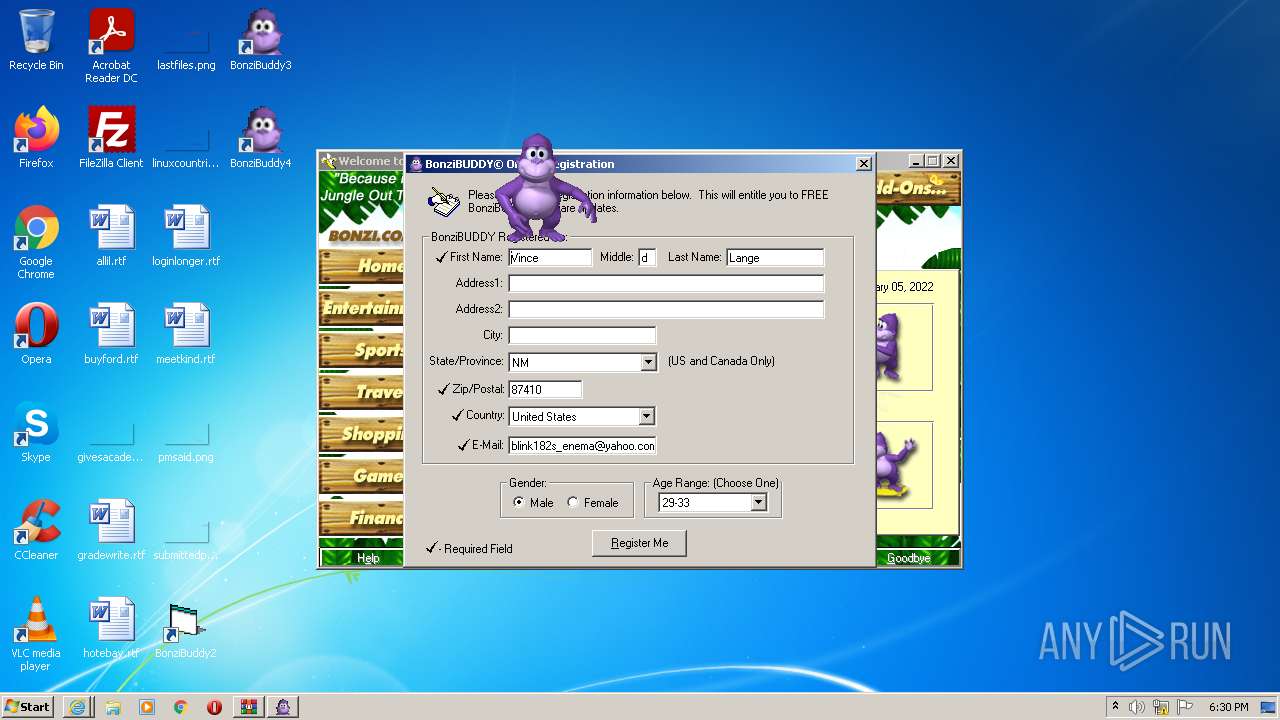Select the allil.rtf document icon

click(x=111, y=236)
